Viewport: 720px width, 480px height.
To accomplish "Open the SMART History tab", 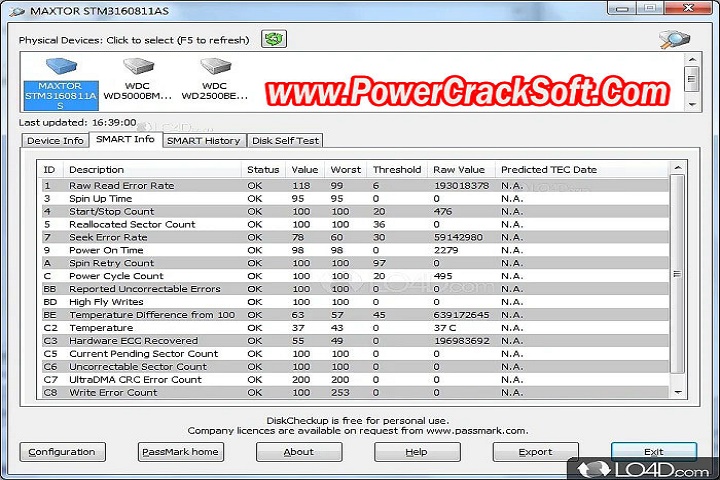I will tap(203, 141).
